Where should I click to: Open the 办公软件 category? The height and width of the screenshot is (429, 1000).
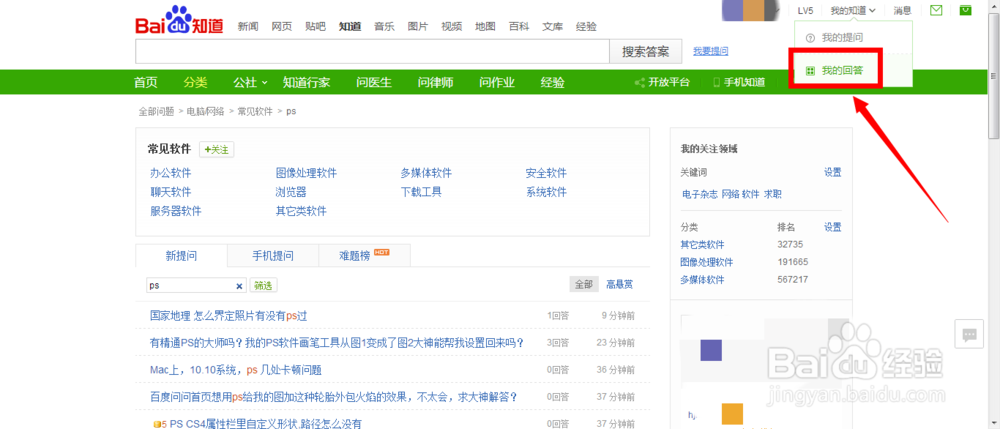click(x=170, y=173)
